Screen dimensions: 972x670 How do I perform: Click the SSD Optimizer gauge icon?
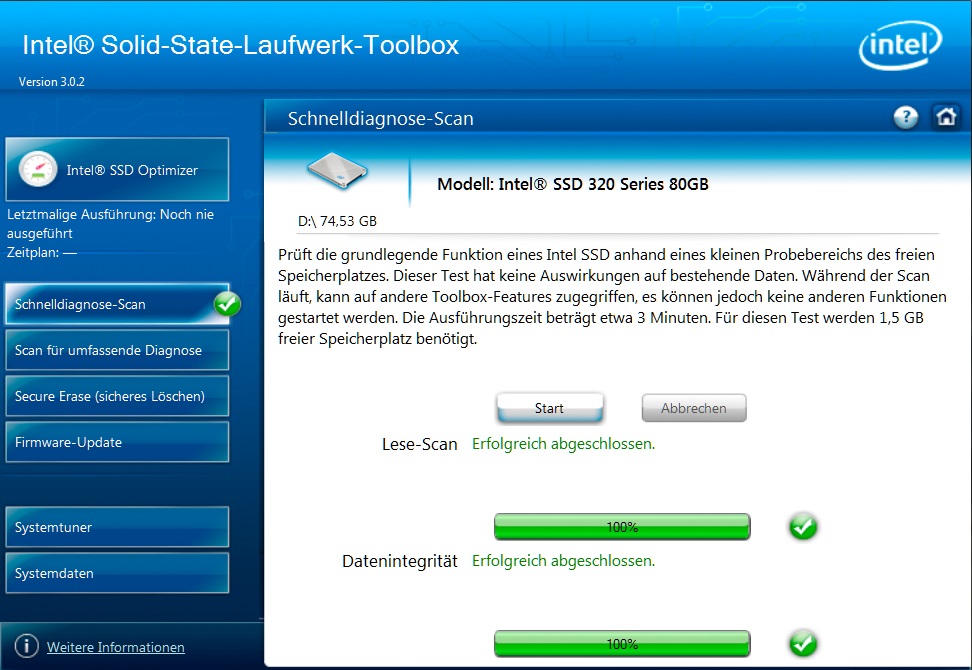[38, 169]
